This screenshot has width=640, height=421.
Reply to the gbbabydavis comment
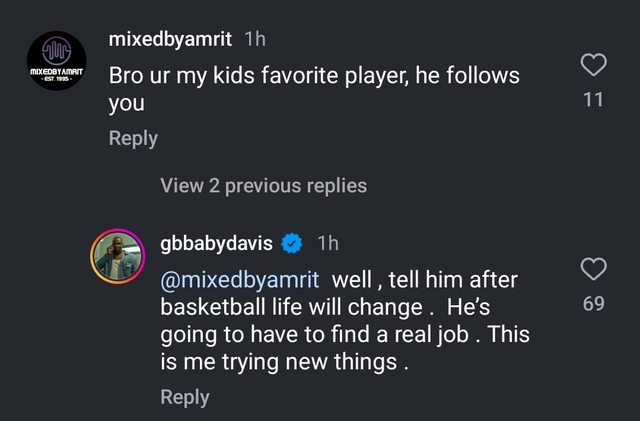pos(185,397)
